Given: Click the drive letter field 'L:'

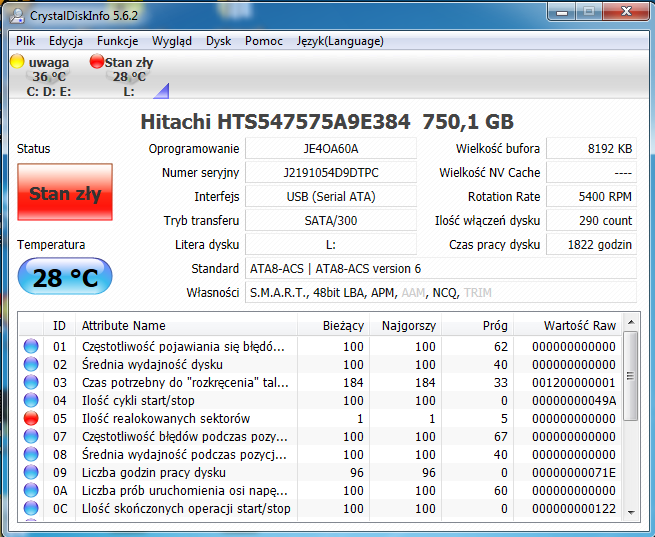Looking at the screenshot, I should coord(331,245).
